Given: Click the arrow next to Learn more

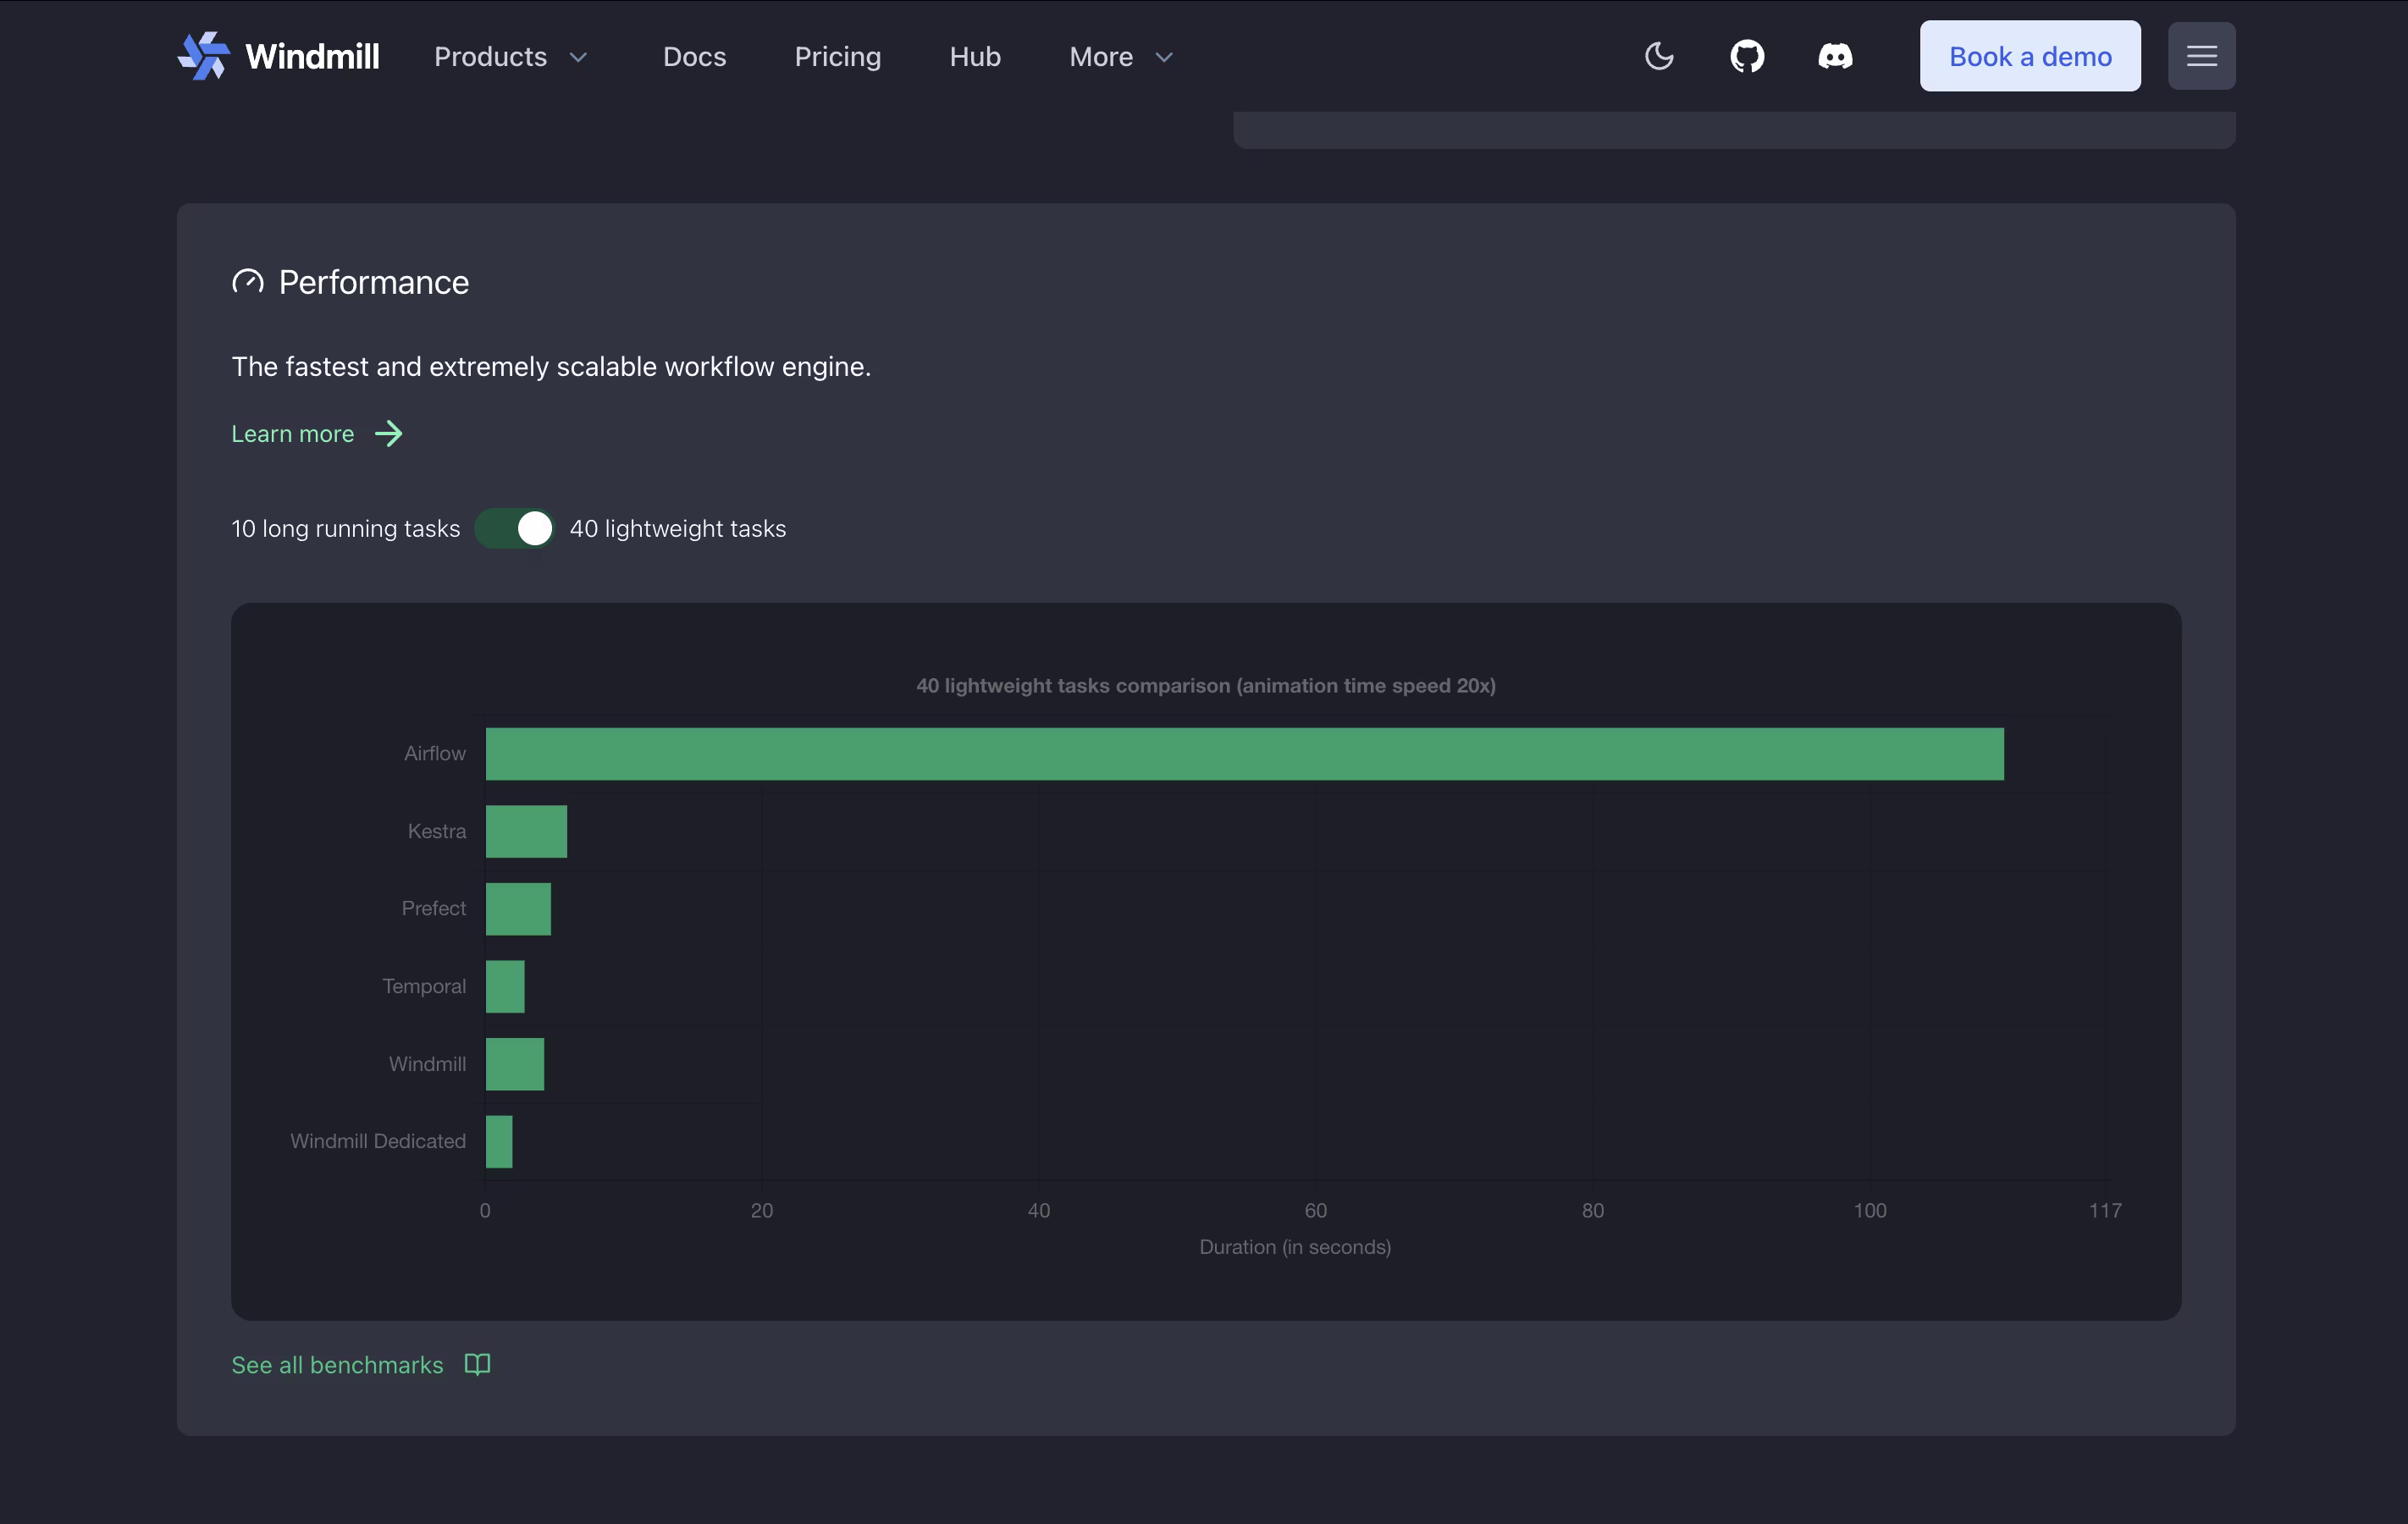Looking at the screenshot, I should click(388, 434).
